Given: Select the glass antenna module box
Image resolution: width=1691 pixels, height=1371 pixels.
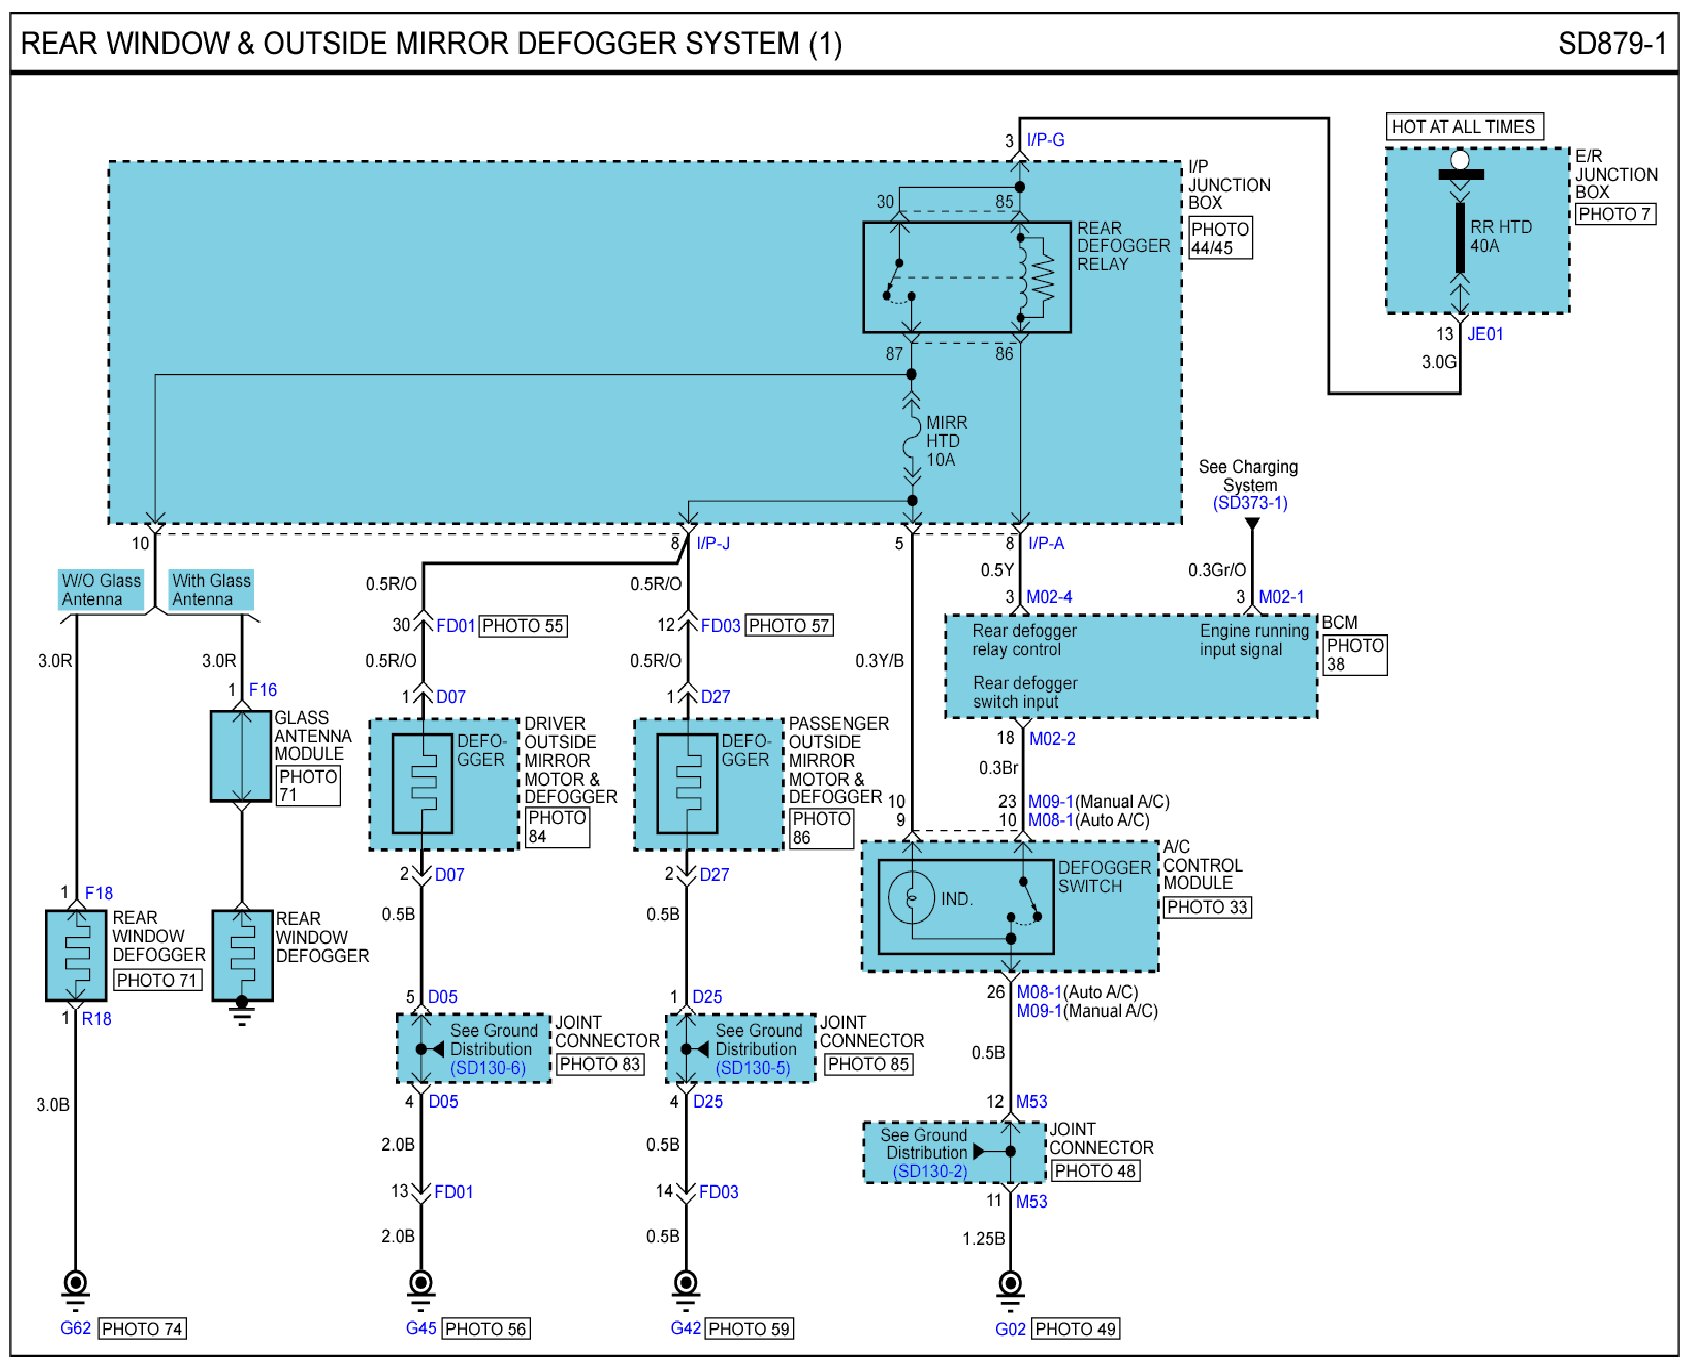Looking at the screenshot, I should coord(241,756).
